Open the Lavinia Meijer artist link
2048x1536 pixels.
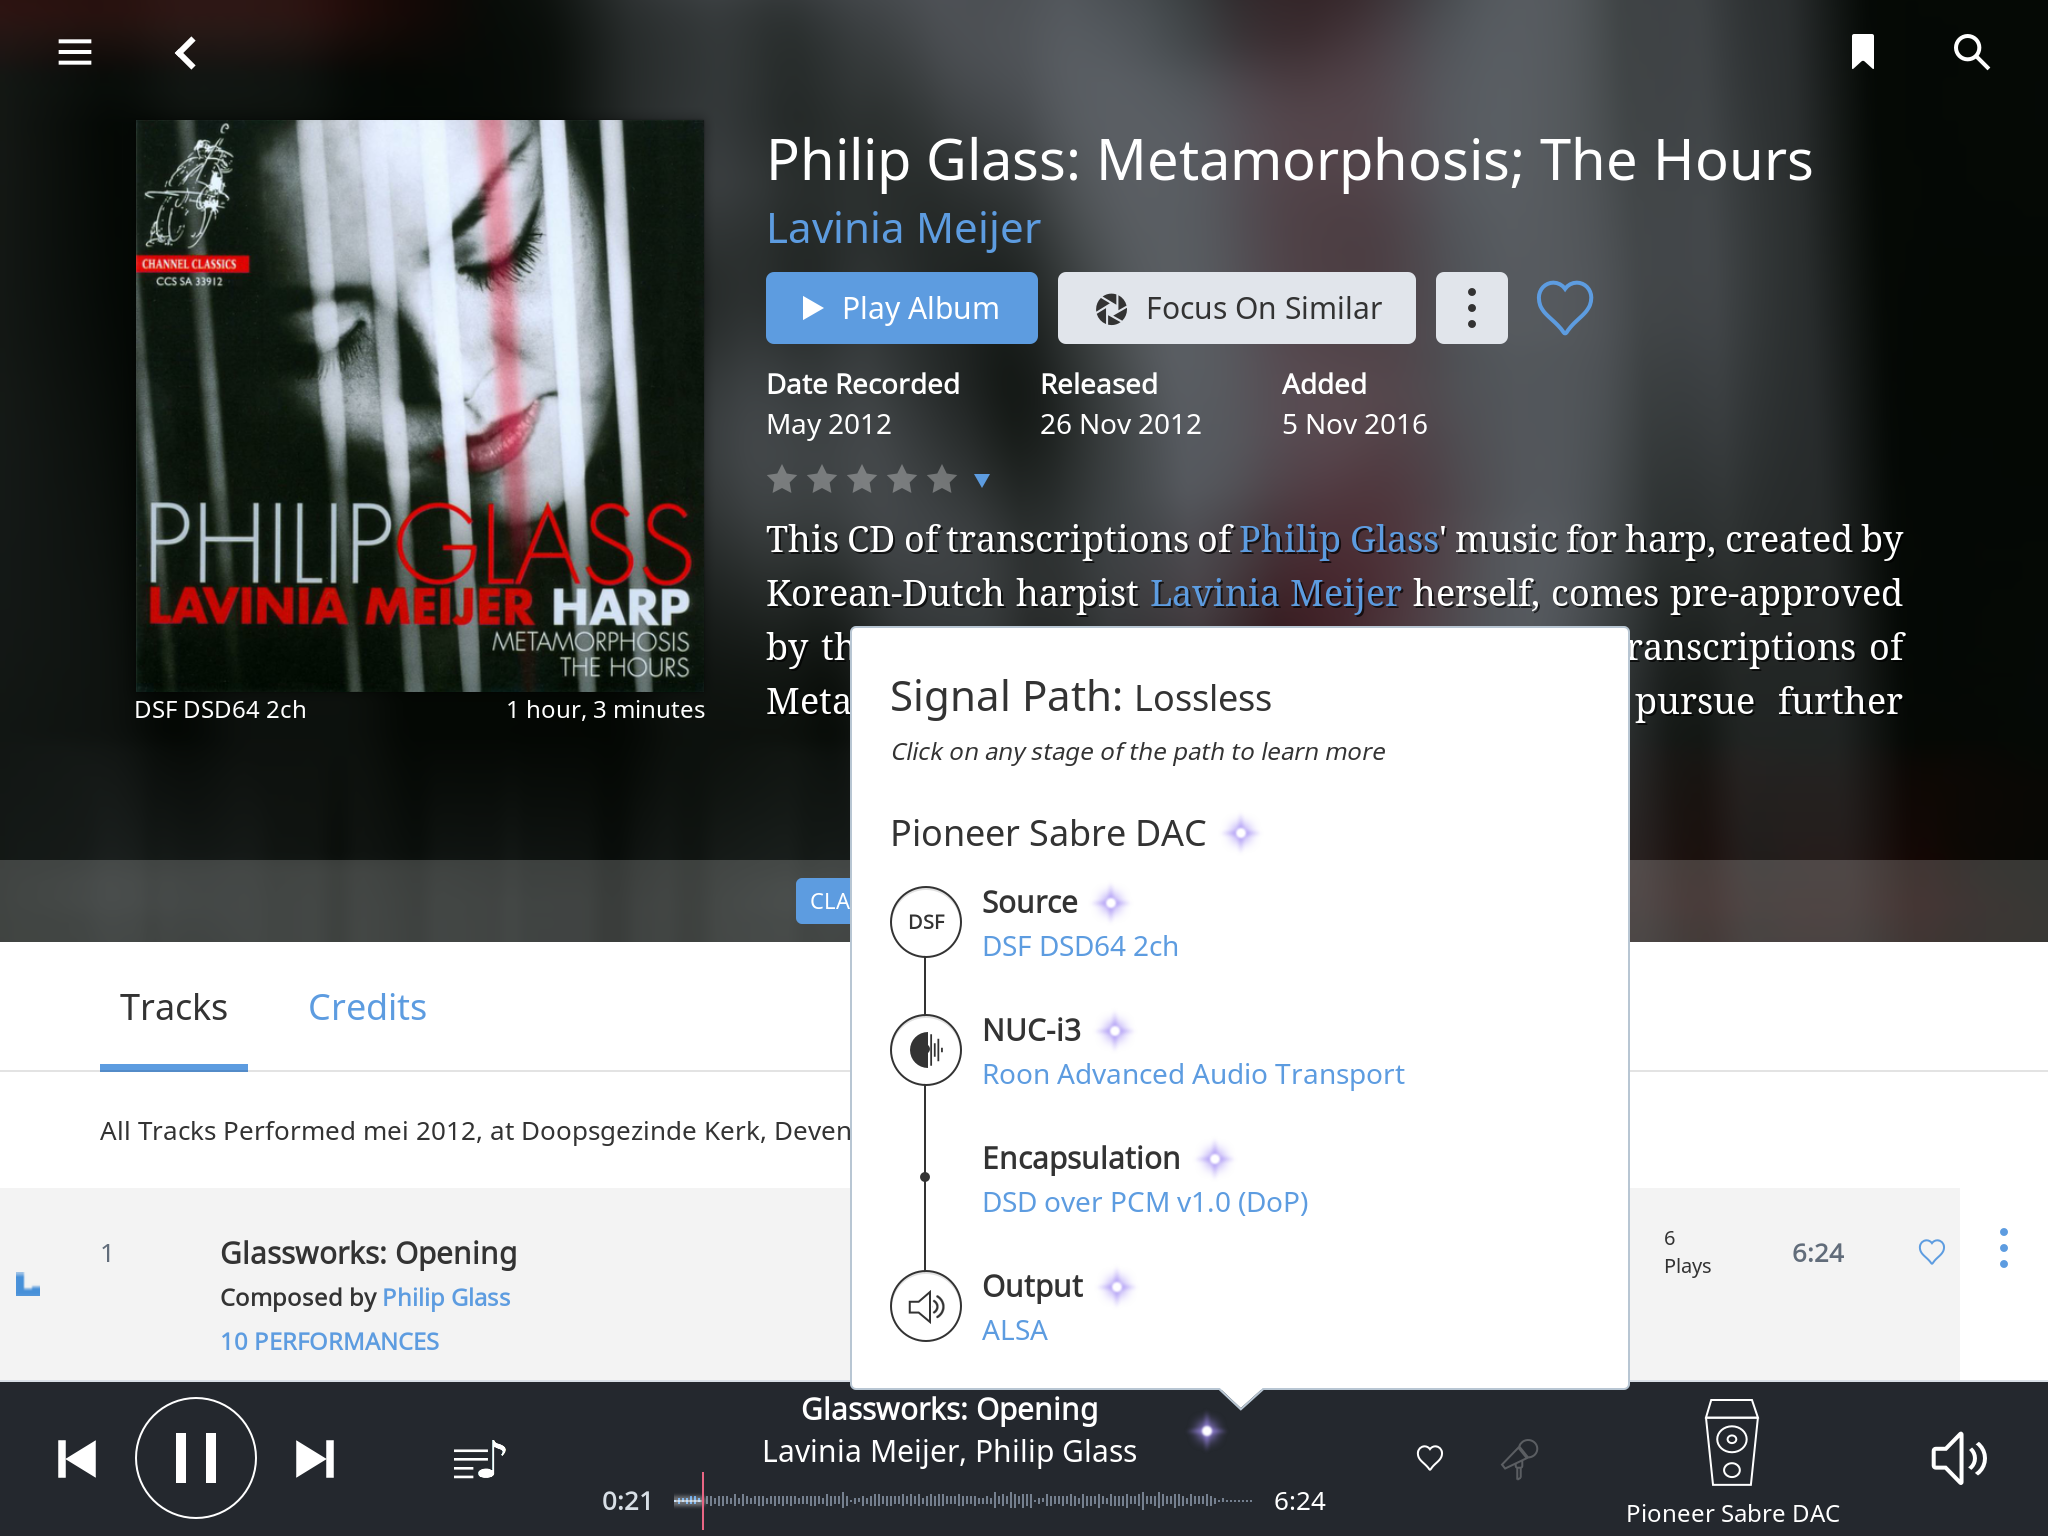coord(903,228)
